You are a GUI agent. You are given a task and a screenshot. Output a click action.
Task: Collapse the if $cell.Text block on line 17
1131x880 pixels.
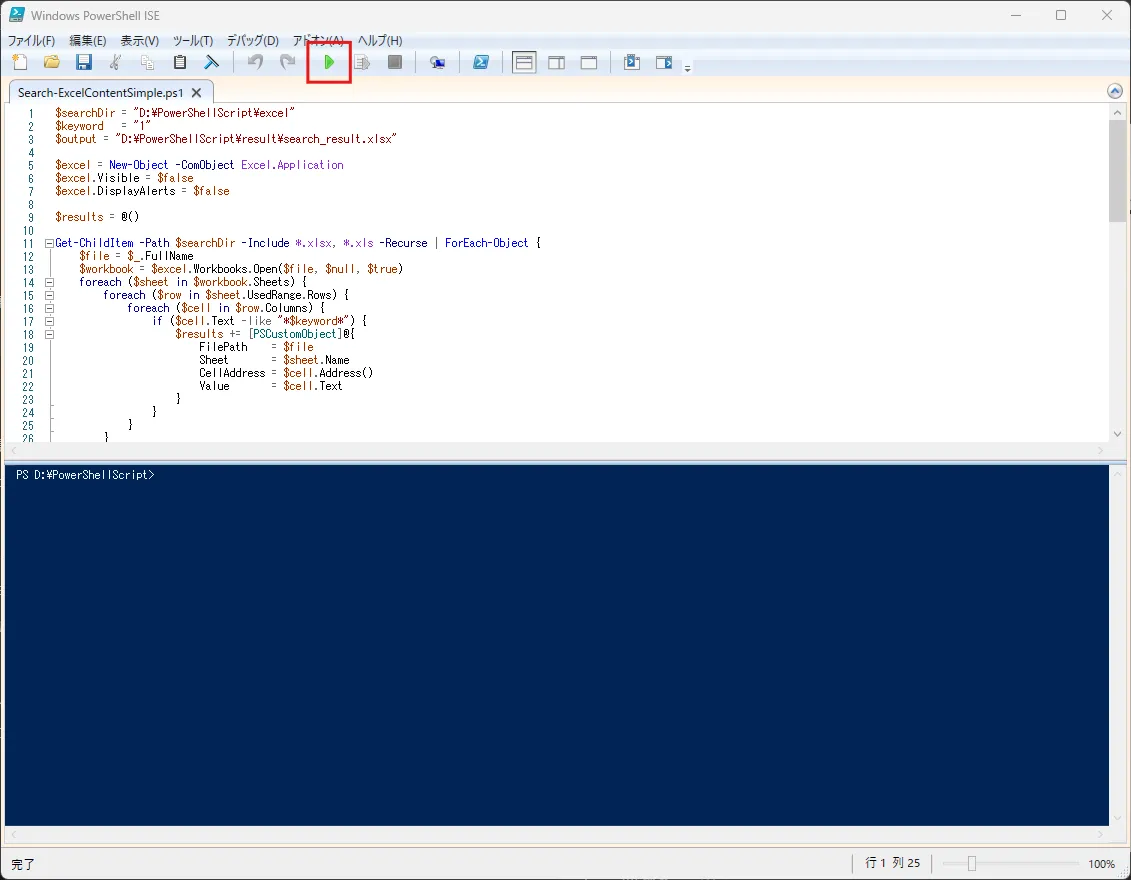pyautogui.click(x=49, y=321)
